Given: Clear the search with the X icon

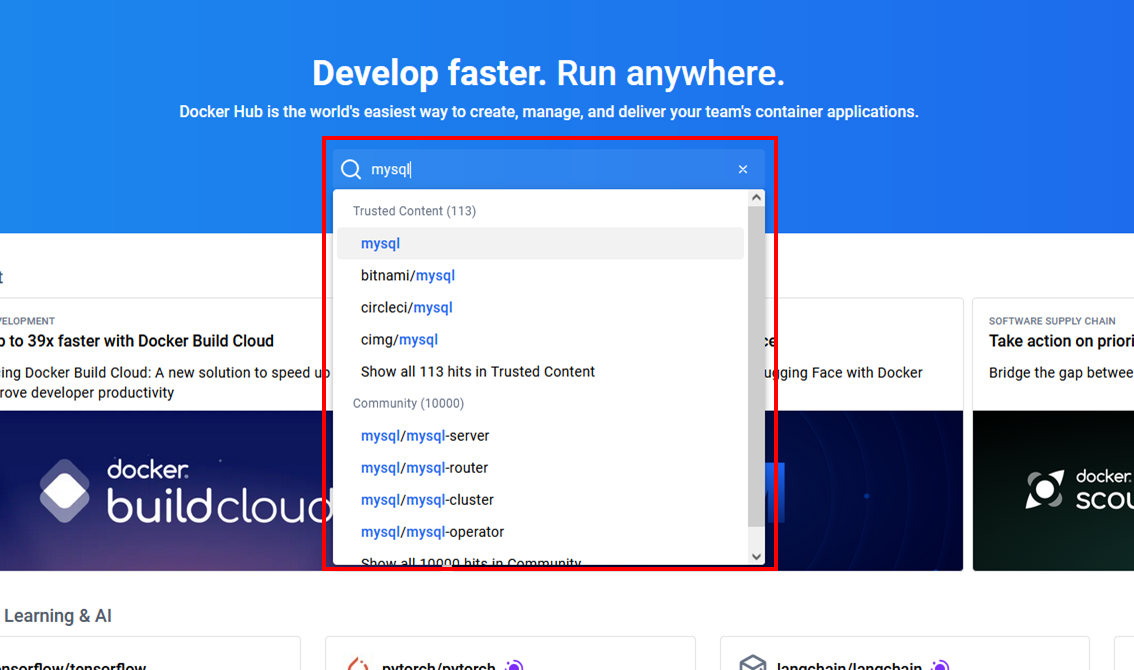Looking at the screenshot, I should (743, 169).
